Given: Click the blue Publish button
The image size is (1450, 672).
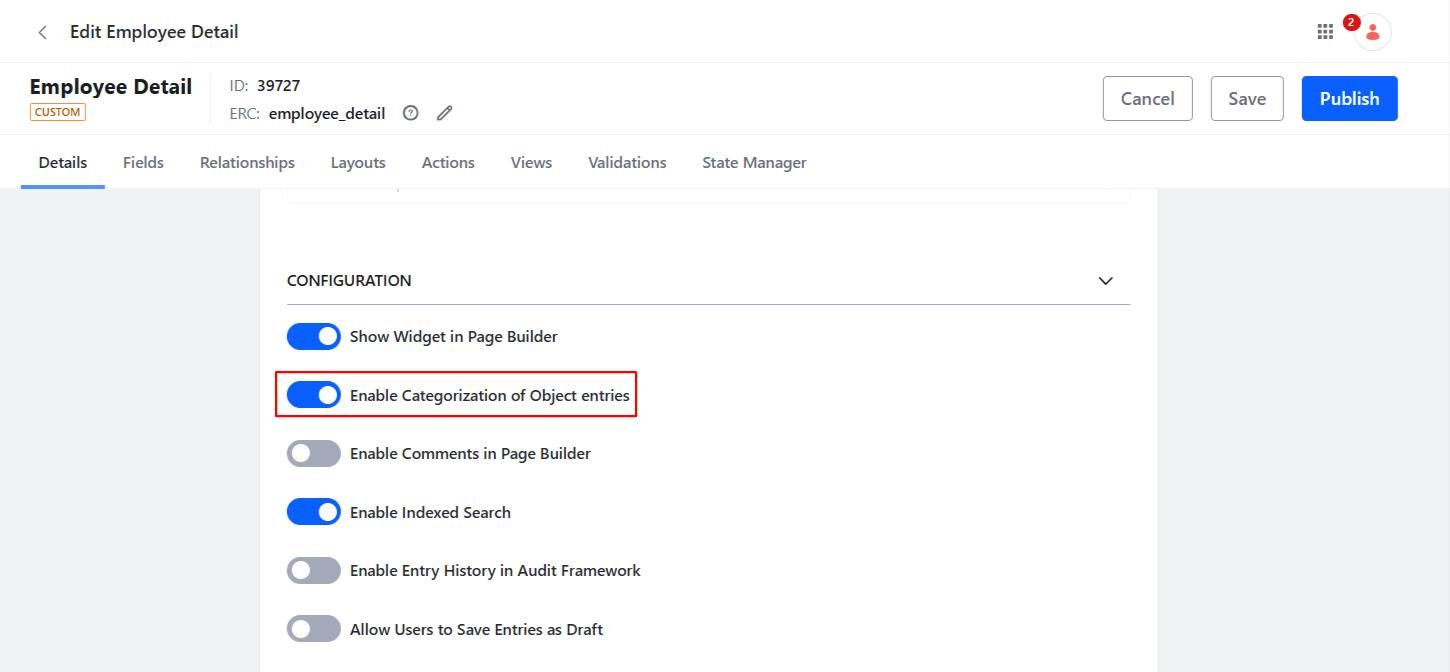Looking at the screenshot, I should click(1349, 98).
